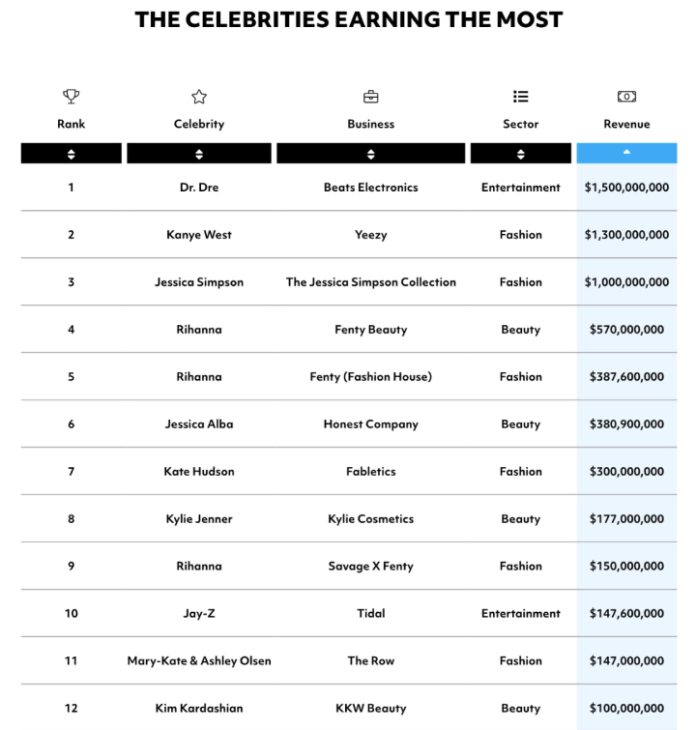Screen dimensions: 696x730
Task: Click the Revenue column header label
Action: click(626, 124)
